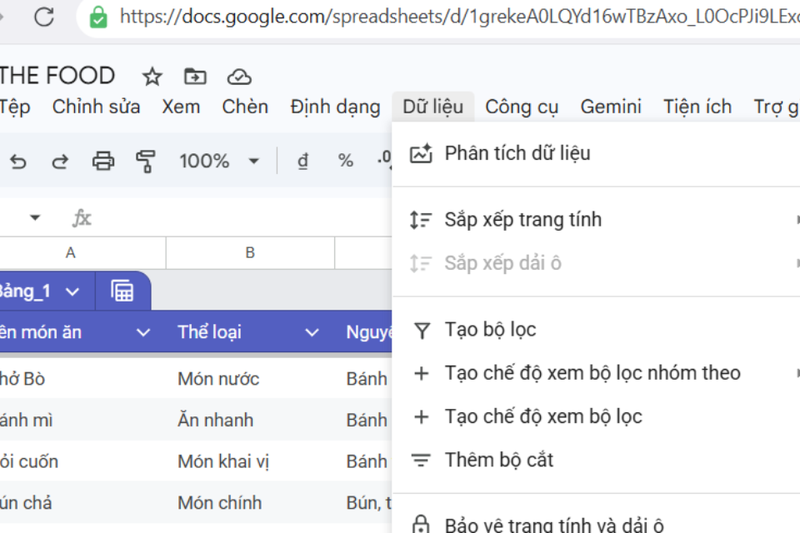The height and width of the screenshot is (533, 800).
Task: Open the Tệp menu
Action: [15, 107]
